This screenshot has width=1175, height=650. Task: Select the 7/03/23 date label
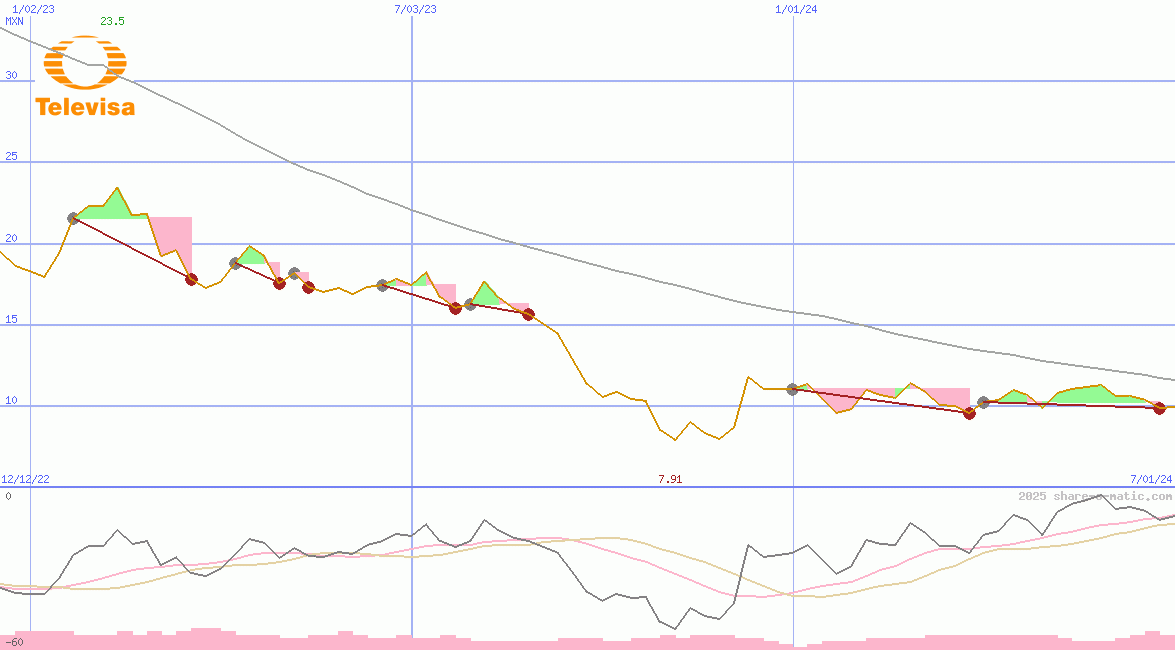coord(415,9)
